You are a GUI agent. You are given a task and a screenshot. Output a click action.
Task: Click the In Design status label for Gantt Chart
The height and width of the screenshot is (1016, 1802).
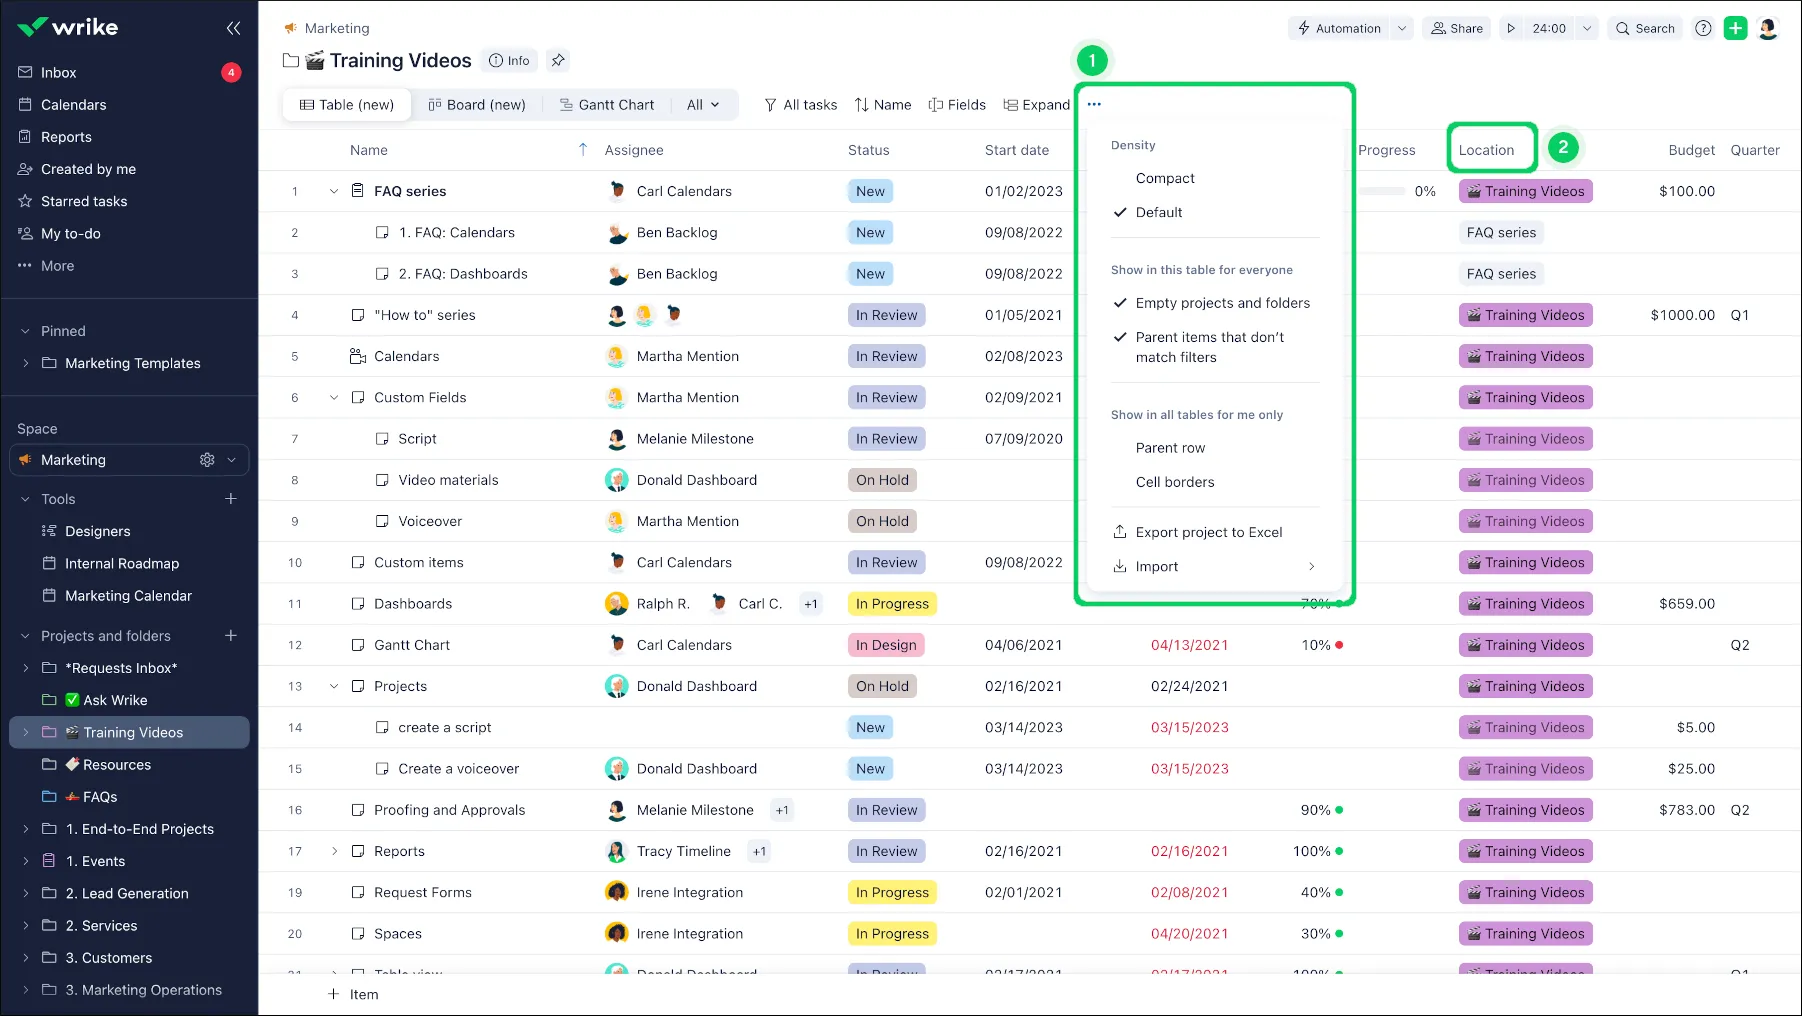885,645
